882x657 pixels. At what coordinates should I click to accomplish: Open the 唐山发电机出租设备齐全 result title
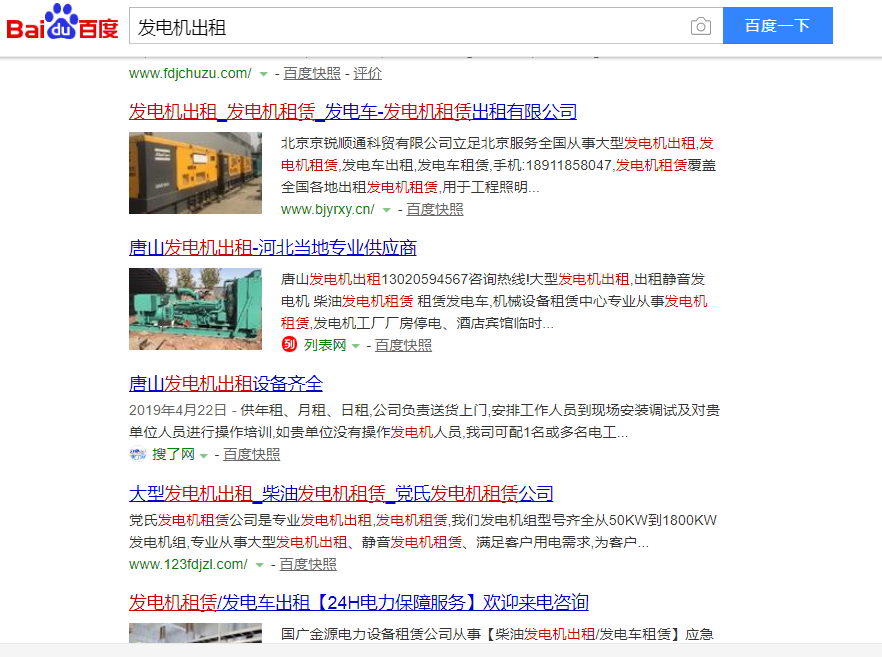[226, 384]
